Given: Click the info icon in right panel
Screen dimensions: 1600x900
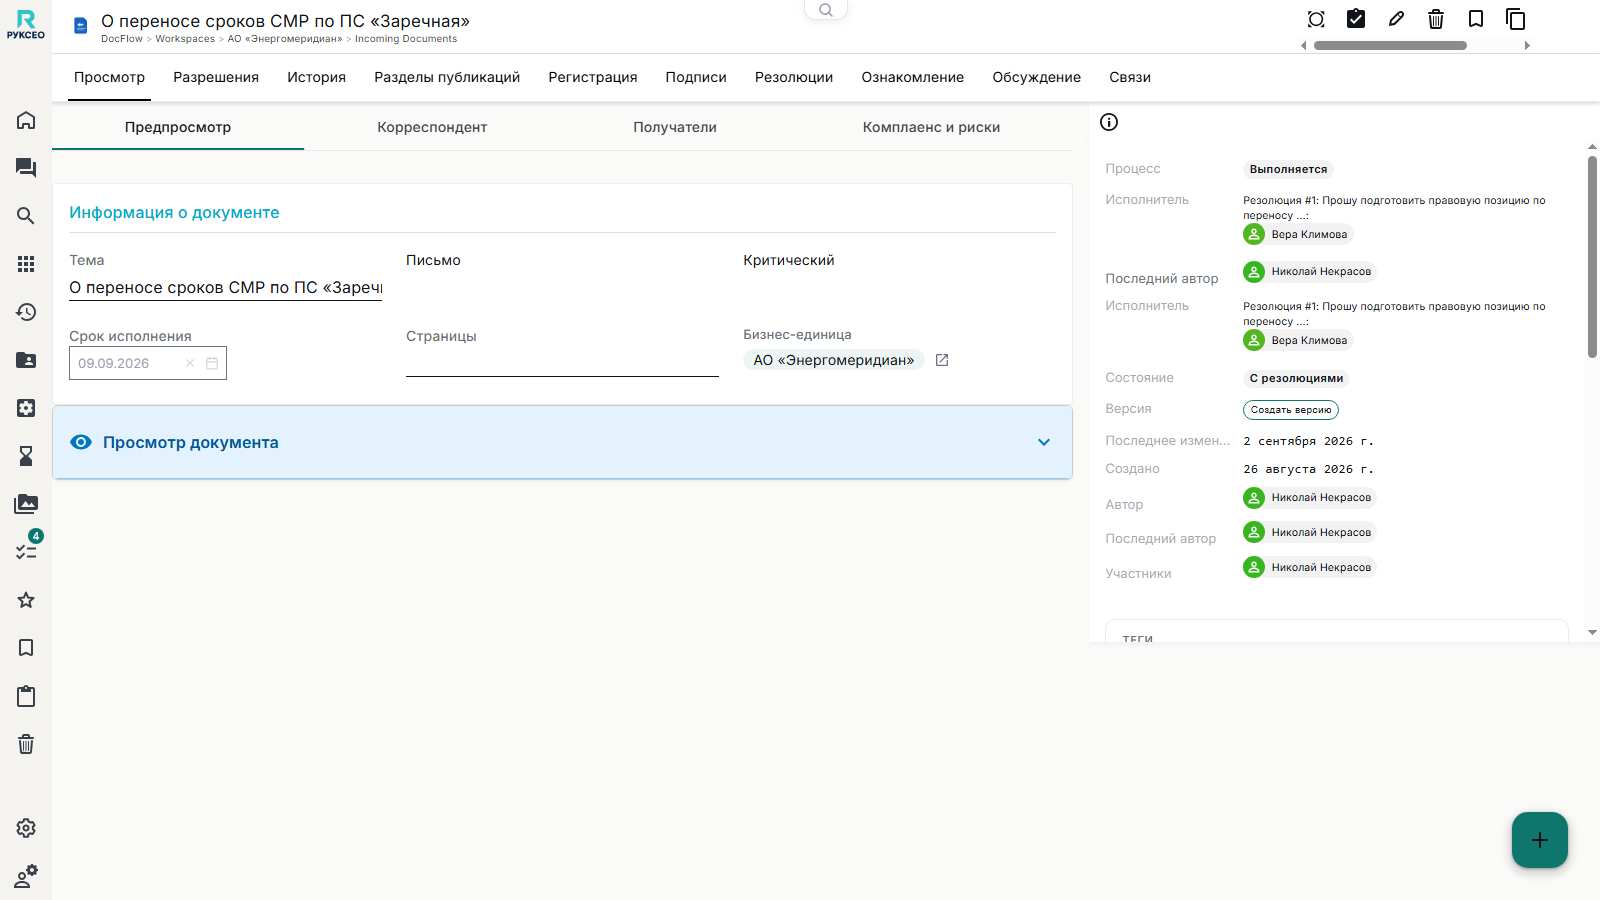Looking at the screenshot, I should [1109, 122].
